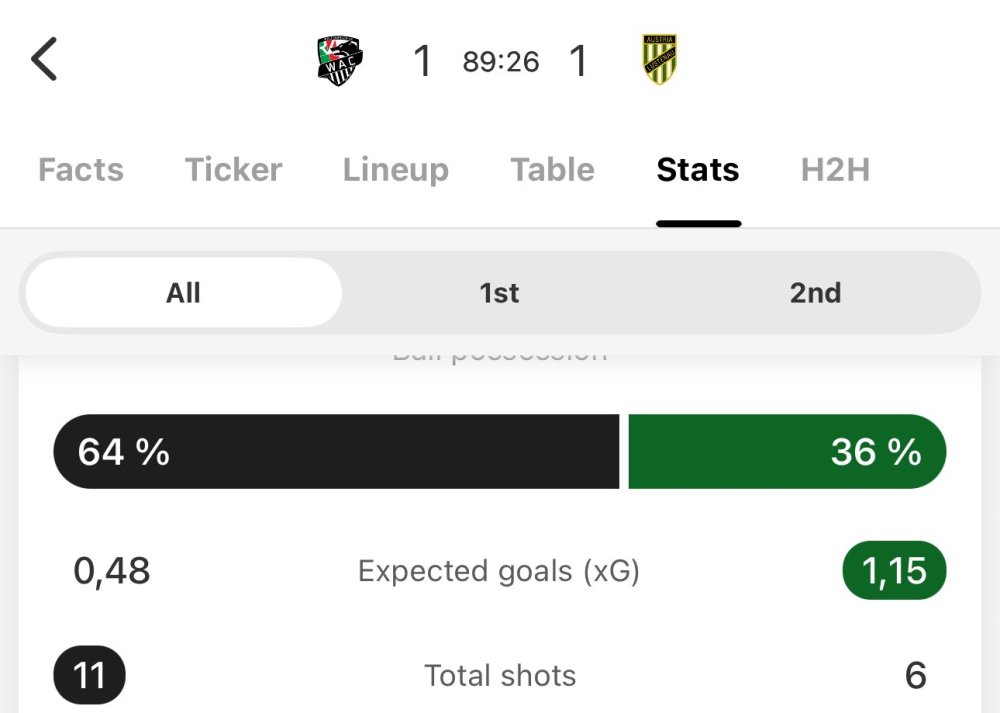Click the Expected goals (xG) label
Screen dimensions: 1000x713
499,571
